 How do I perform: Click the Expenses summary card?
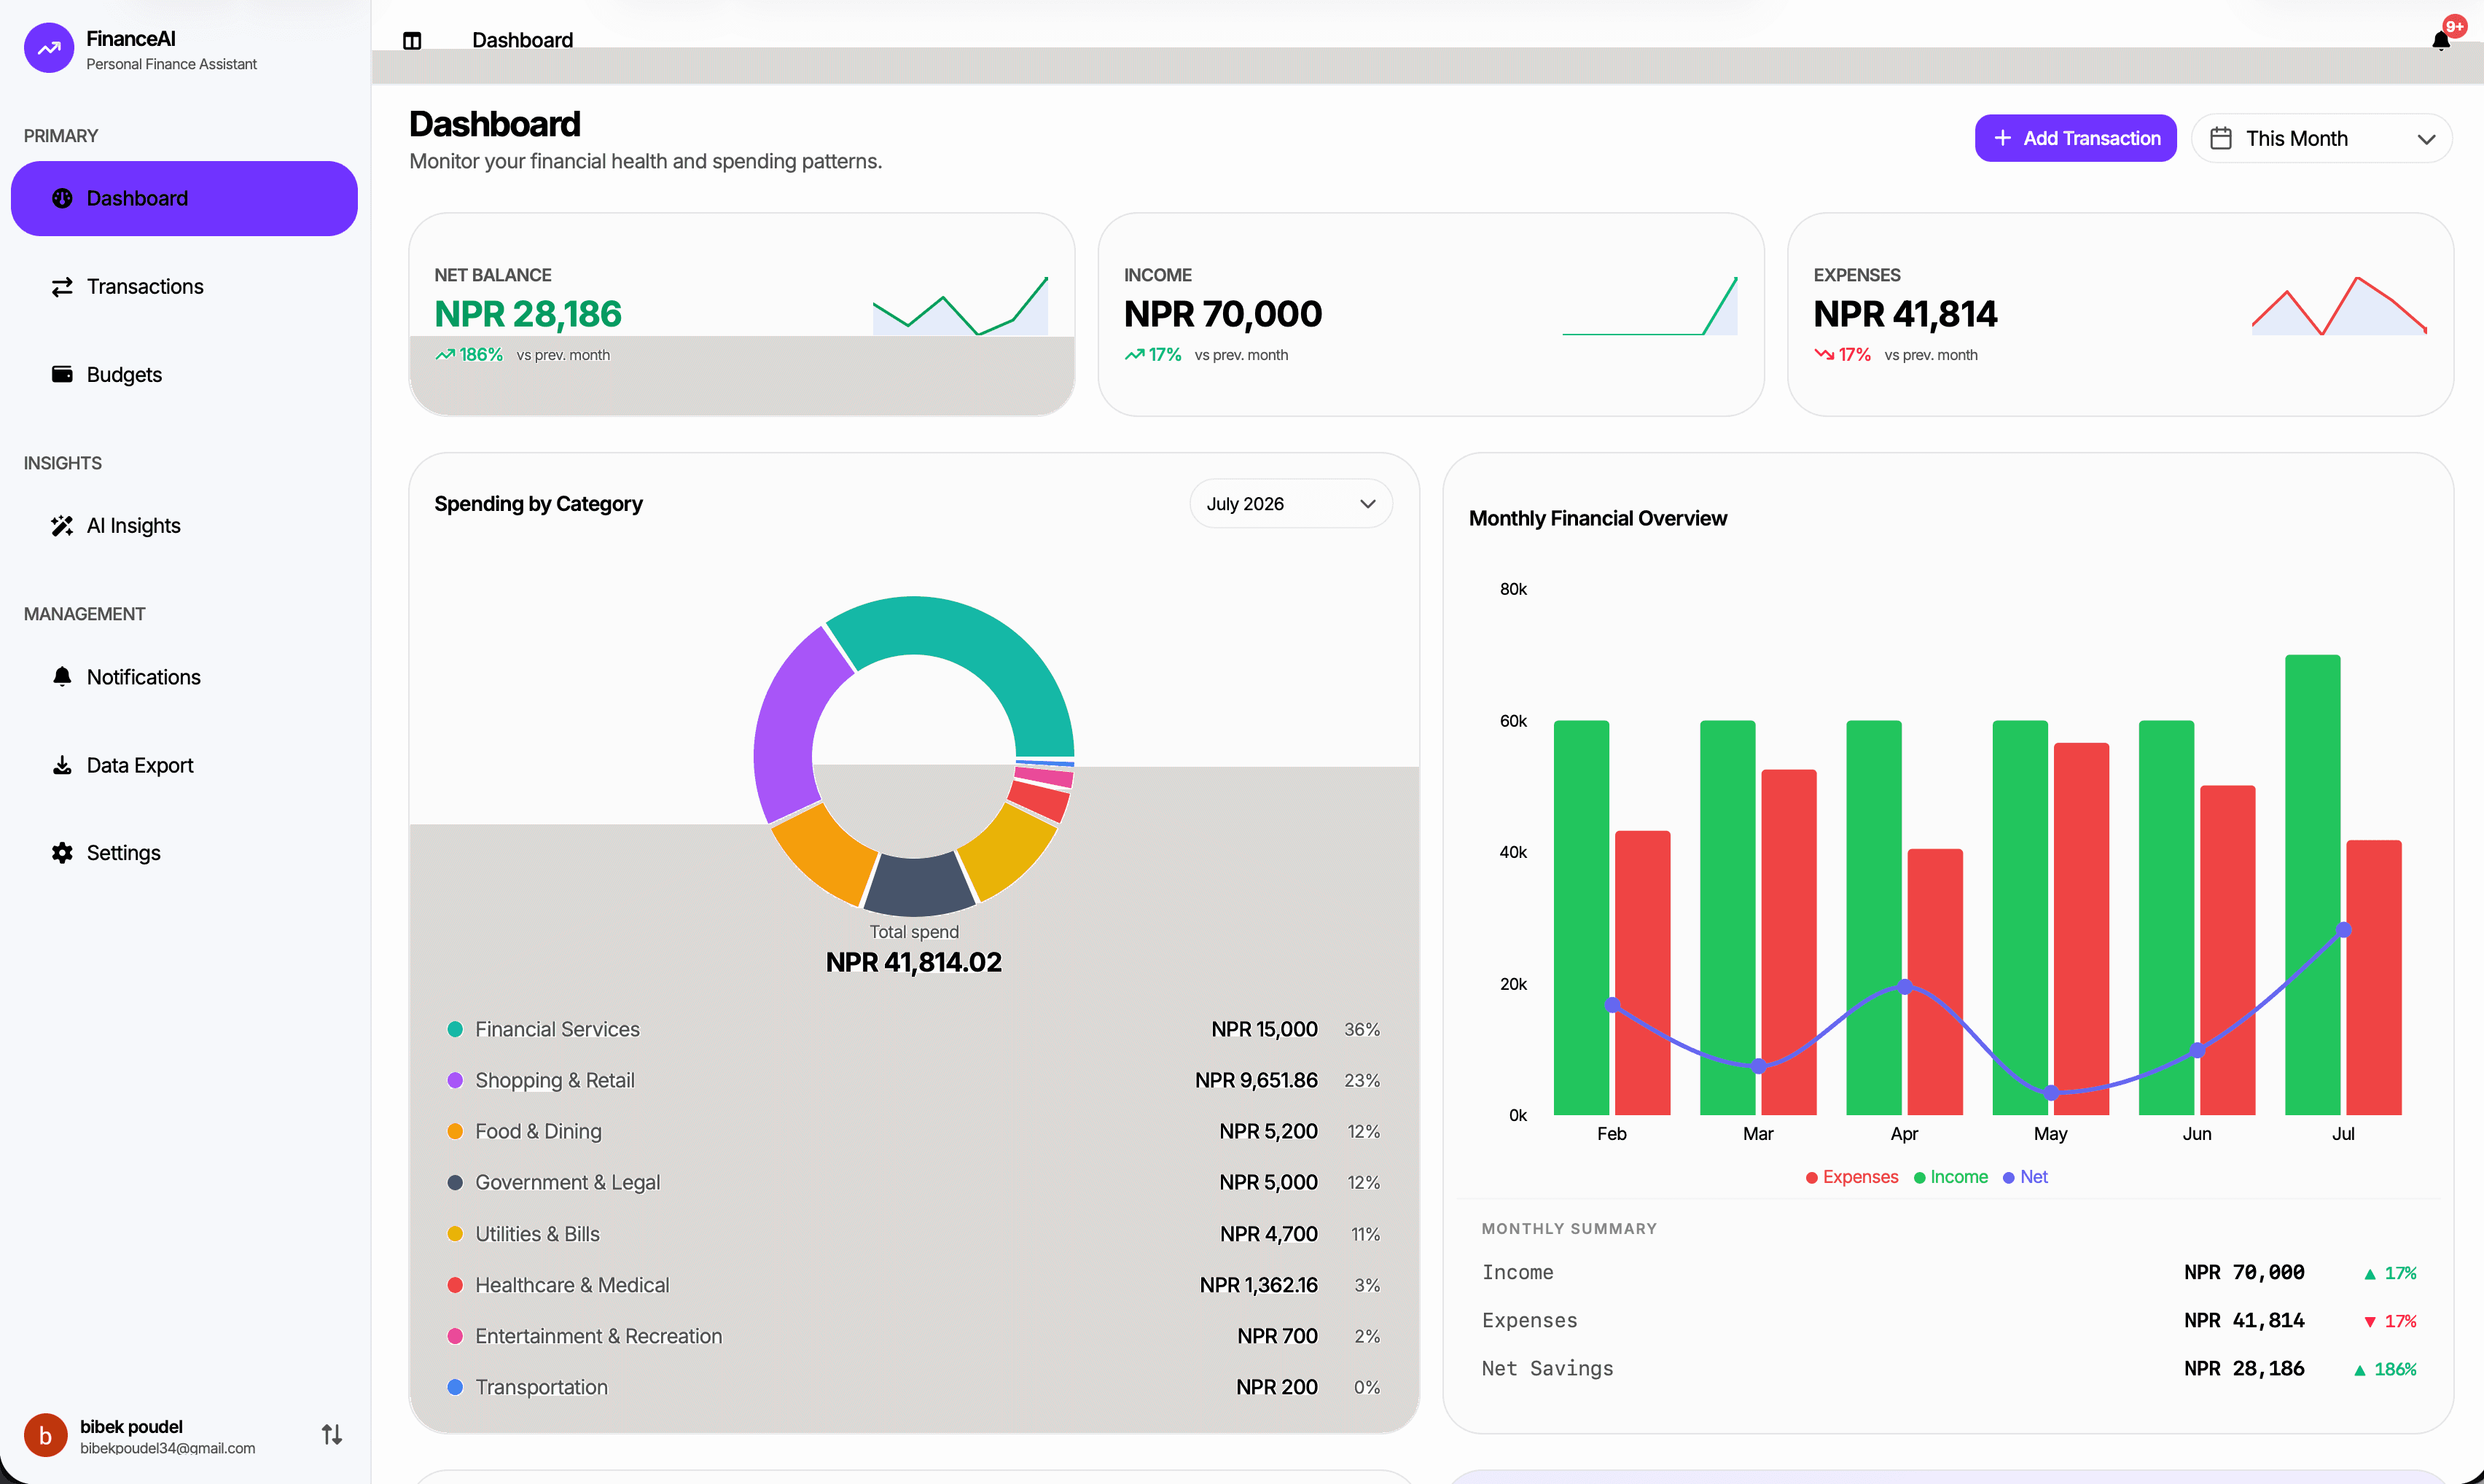pyautogui.click(x=2120, y=314)
